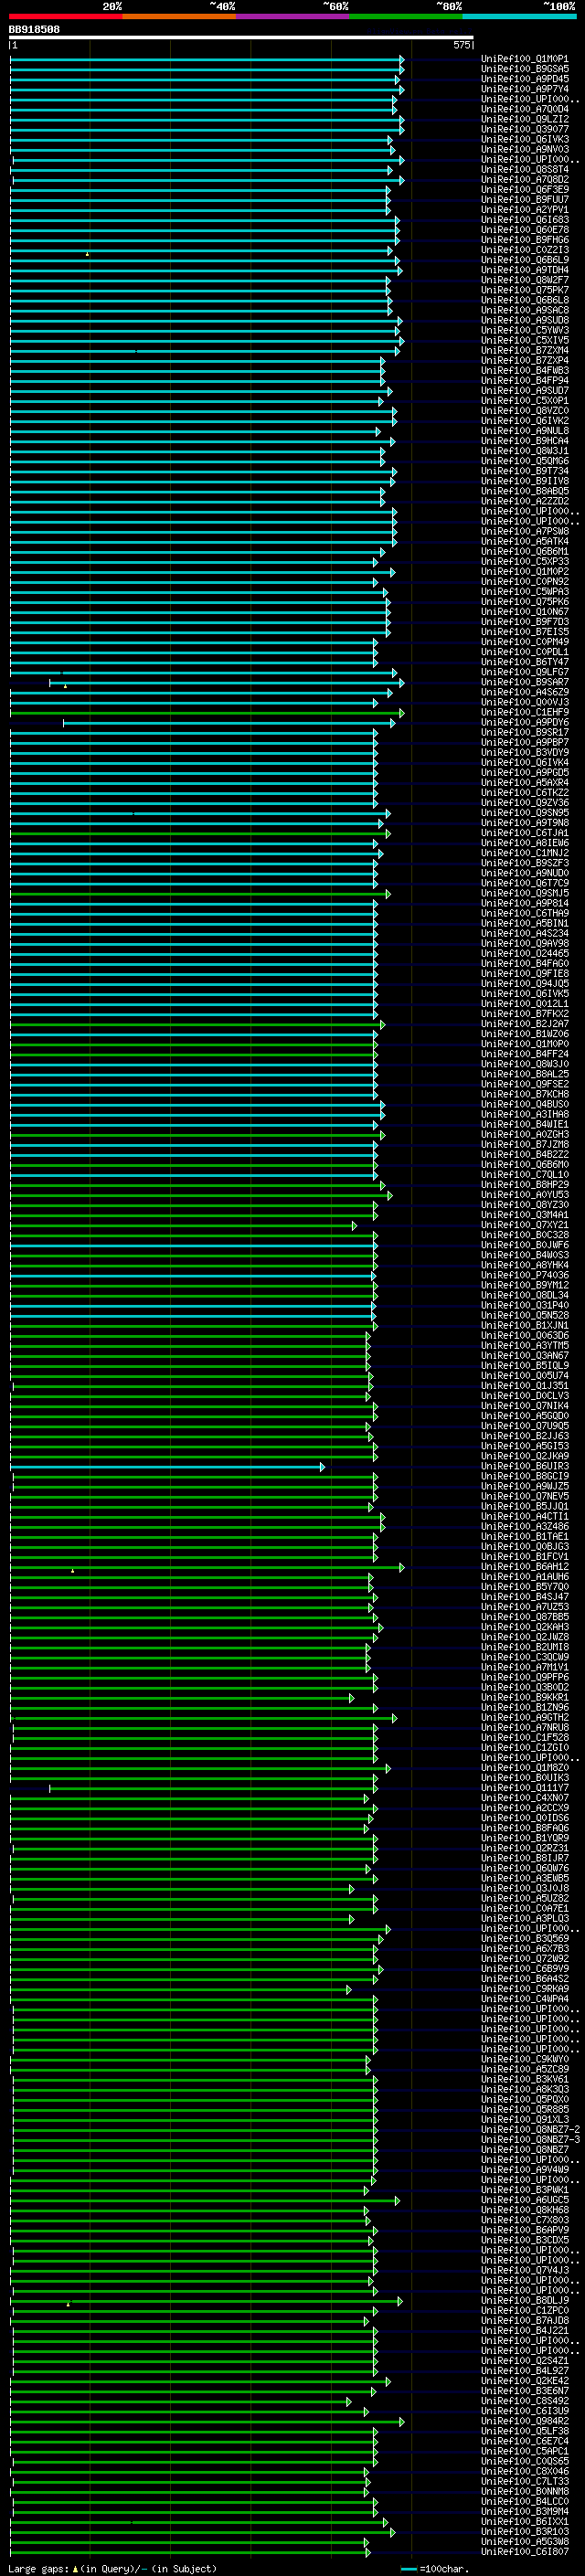Select label UniRef100_B9FHG6
Screen dimensions: 585x2576
[x=525, y=240]
